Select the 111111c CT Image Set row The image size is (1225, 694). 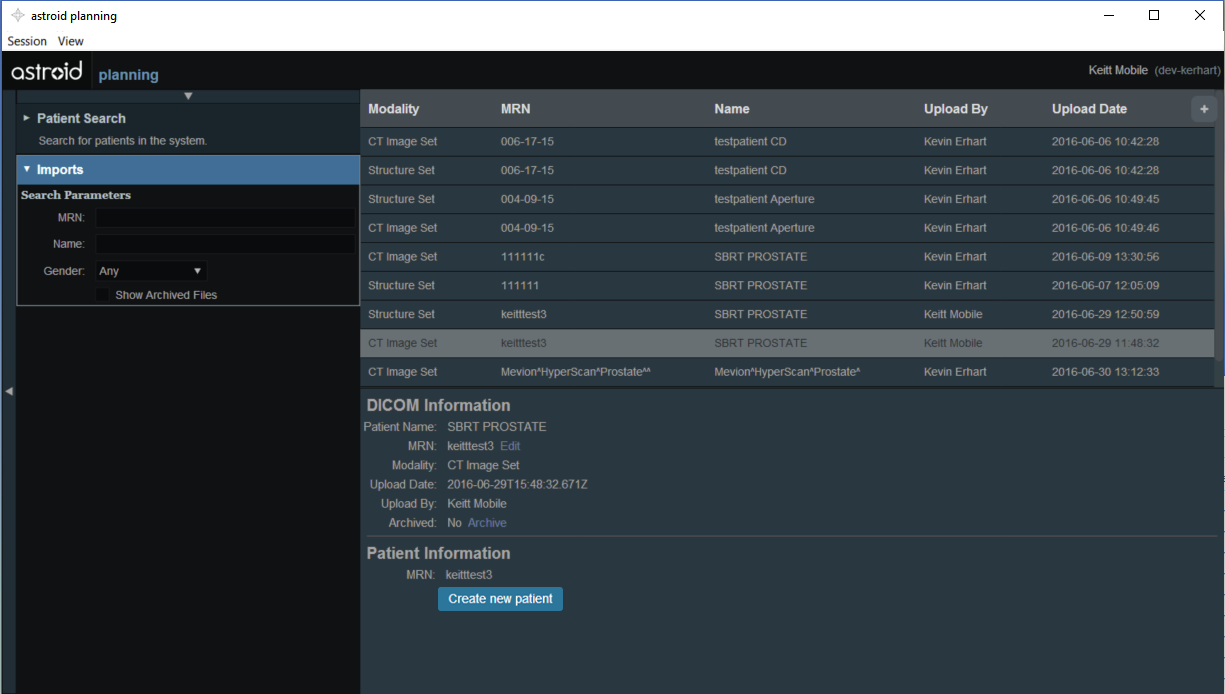pyautogui.click(x=786, y=257)
